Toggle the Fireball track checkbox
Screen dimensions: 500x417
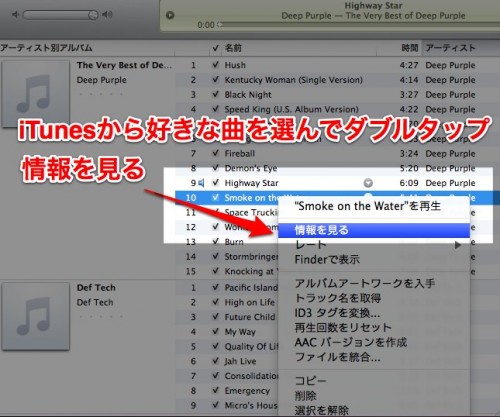point(216,153)
